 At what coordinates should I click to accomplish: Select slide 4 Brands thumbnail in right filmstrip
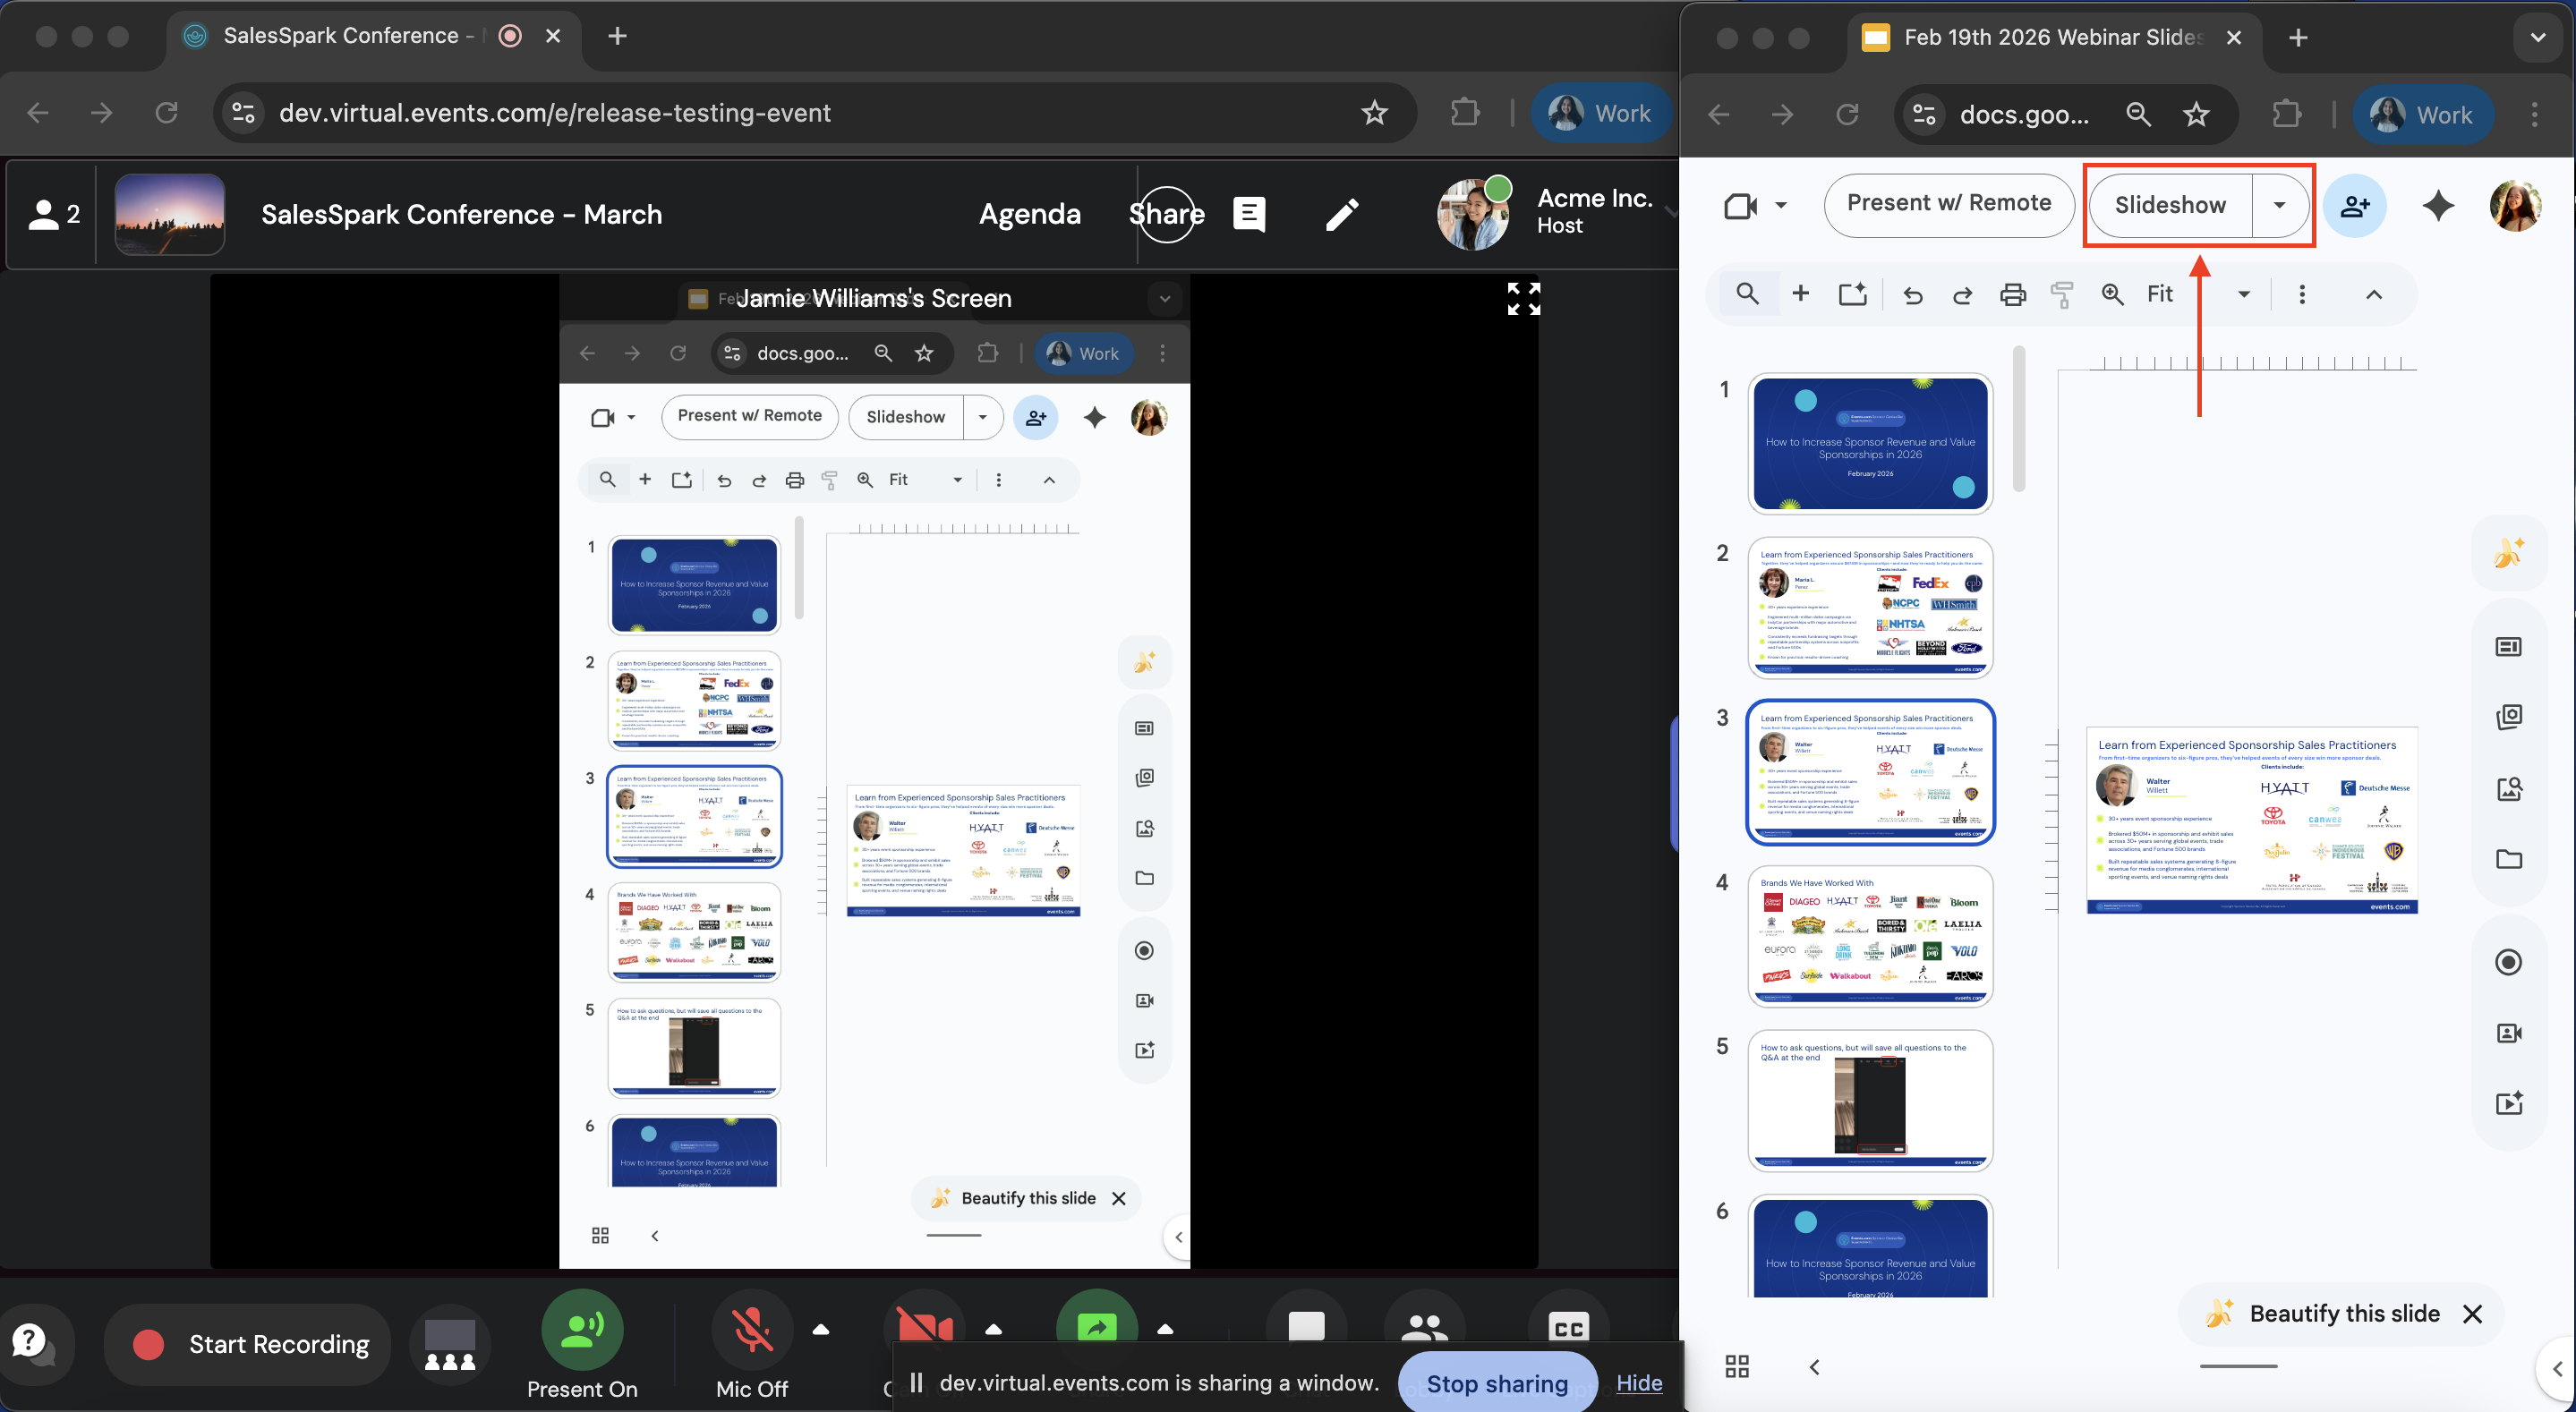coord(1869,936)
